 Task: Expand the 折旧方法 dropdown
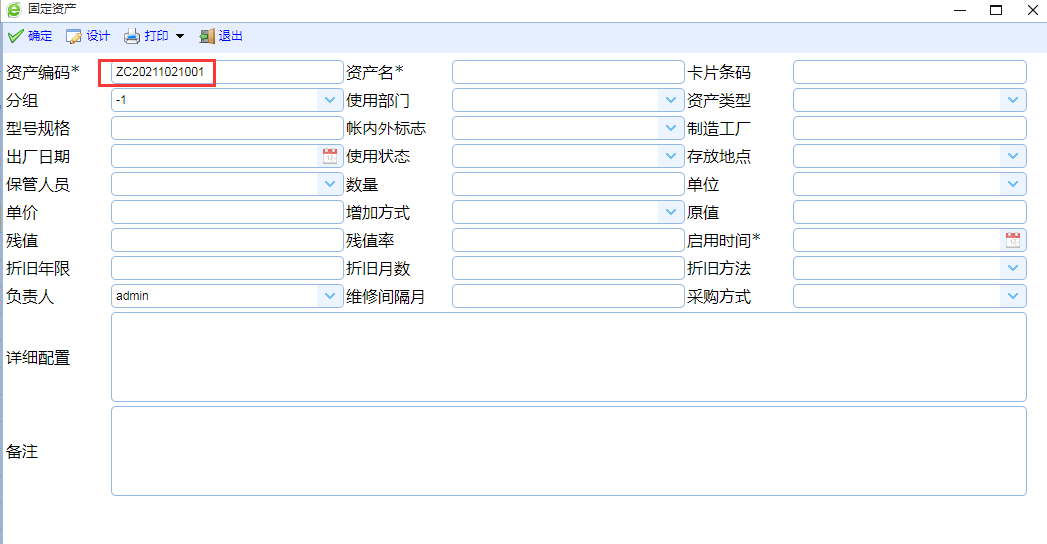1013,268
